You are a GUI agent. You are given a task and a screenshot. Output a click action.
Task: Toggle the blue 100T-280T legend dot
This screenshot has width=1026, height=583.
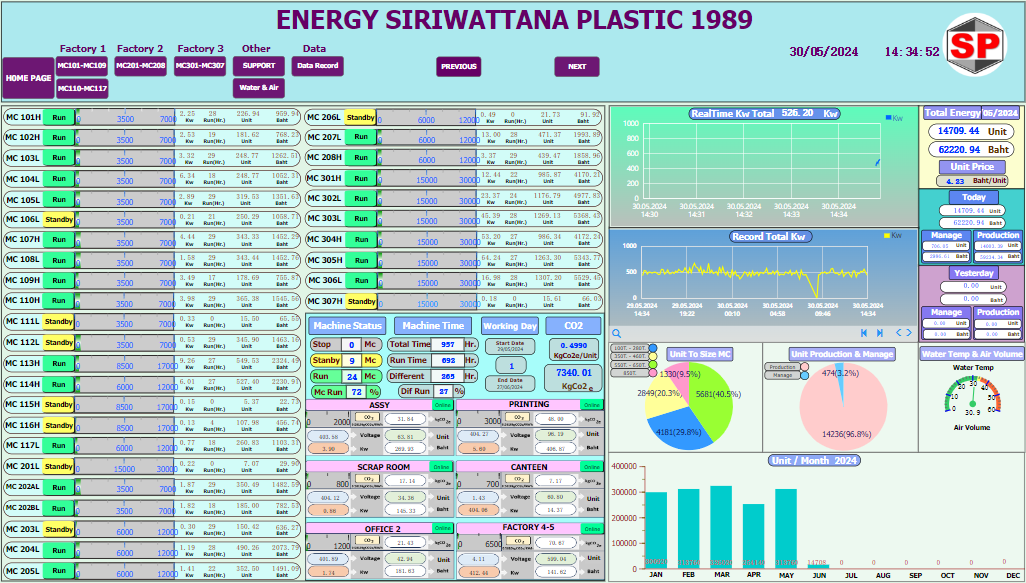point(653,349)
